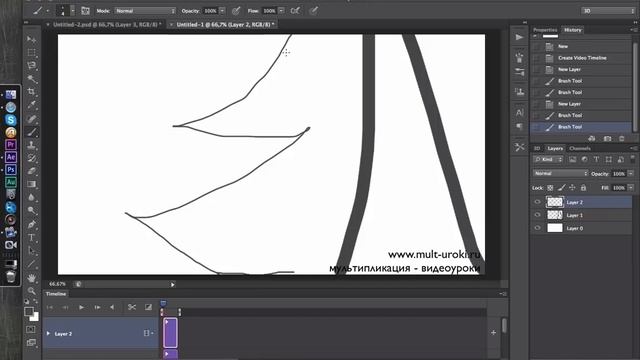Toggle type layer filter

(596, 159)
